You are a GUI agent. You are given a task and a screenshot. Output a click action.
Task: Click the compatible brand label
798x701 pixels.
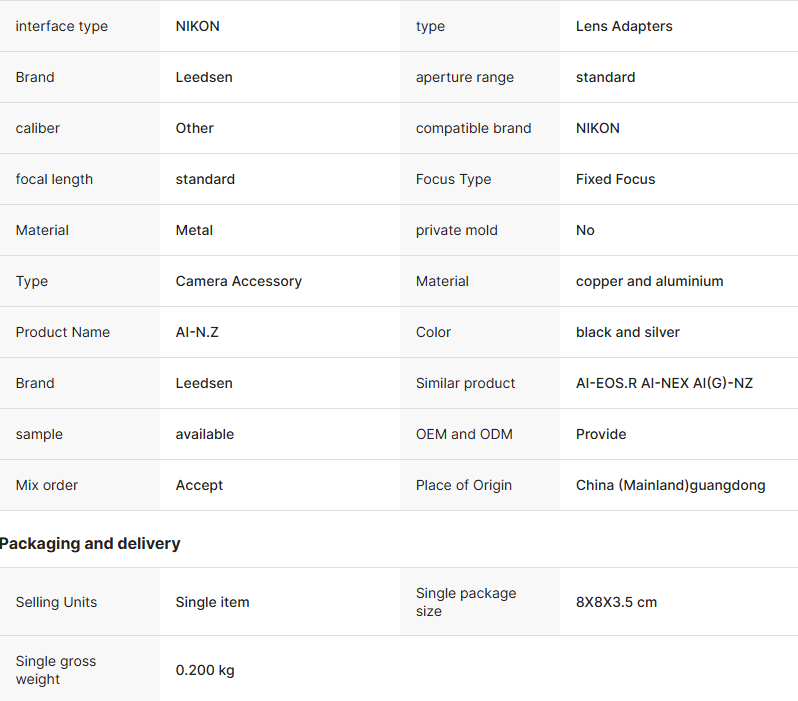[473, 128]
